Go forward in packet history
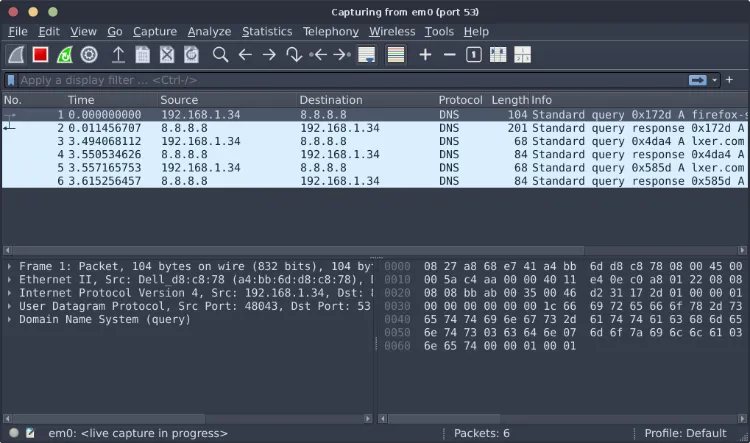Screen dimensions: 750x443 (269, 55)
